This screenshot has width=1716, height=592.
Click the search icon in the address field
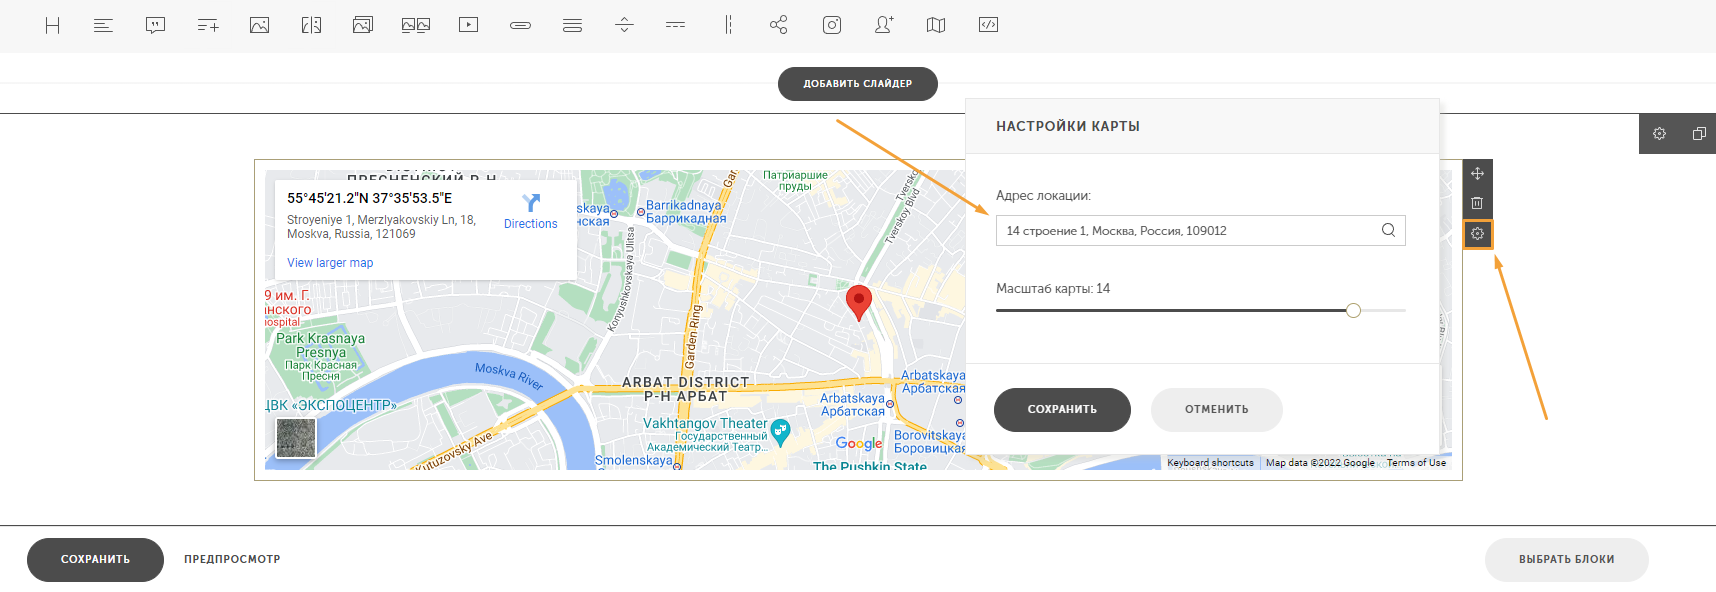(1388, 230)
